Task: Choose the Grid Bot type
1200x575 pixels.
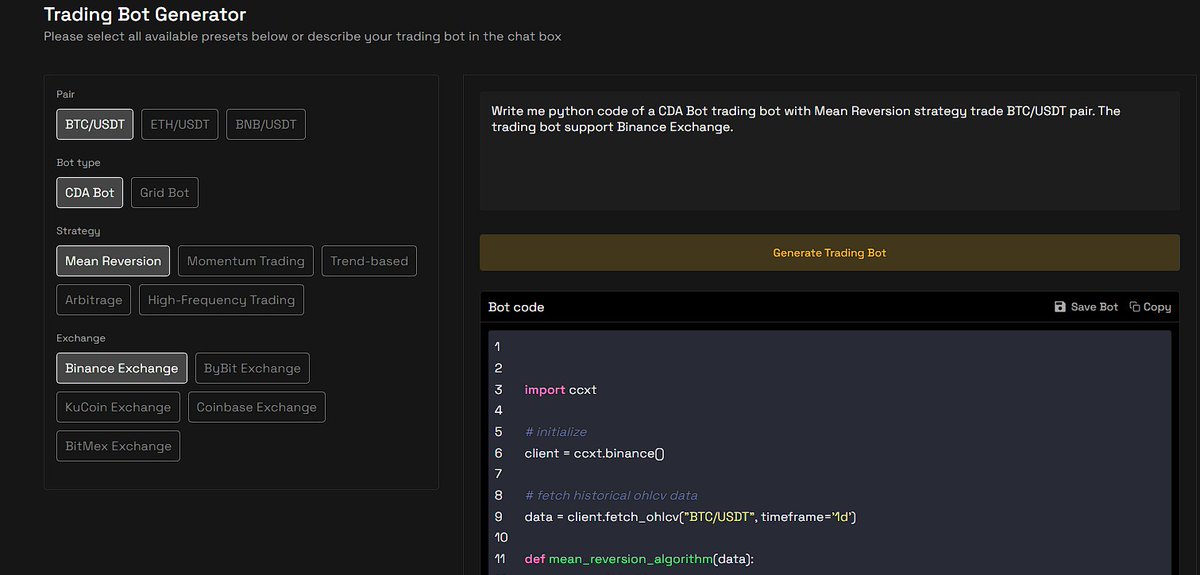Action: point(165,192)
